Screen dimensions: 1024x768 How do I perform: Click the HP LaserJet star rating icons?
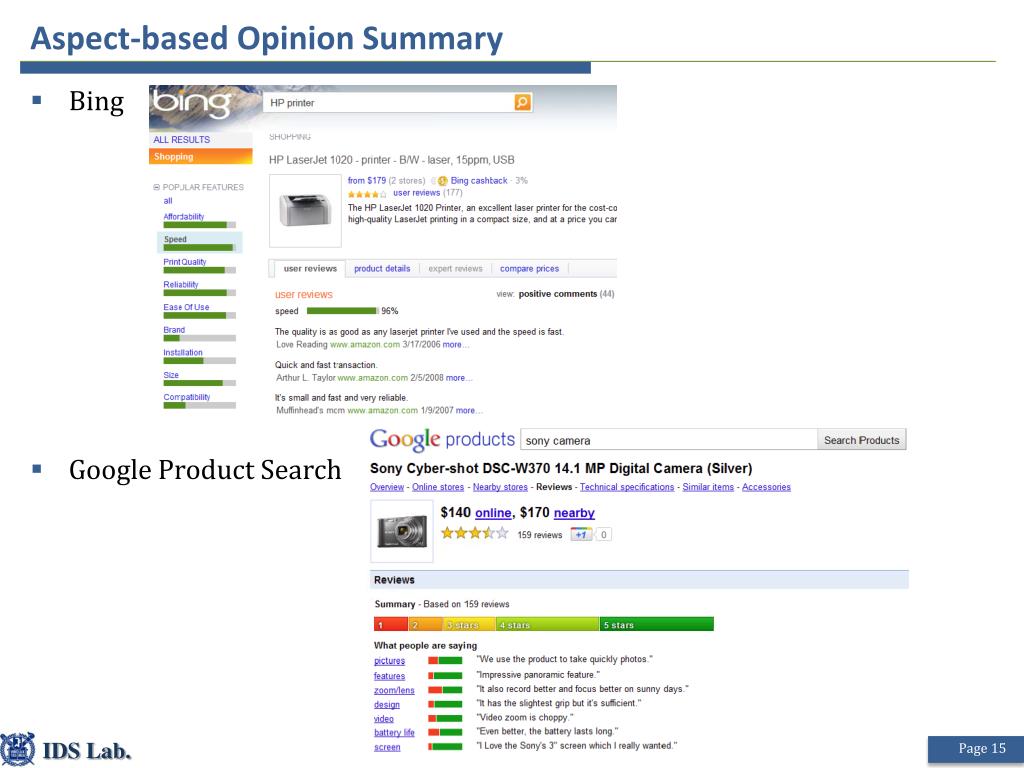click(367, 194)
